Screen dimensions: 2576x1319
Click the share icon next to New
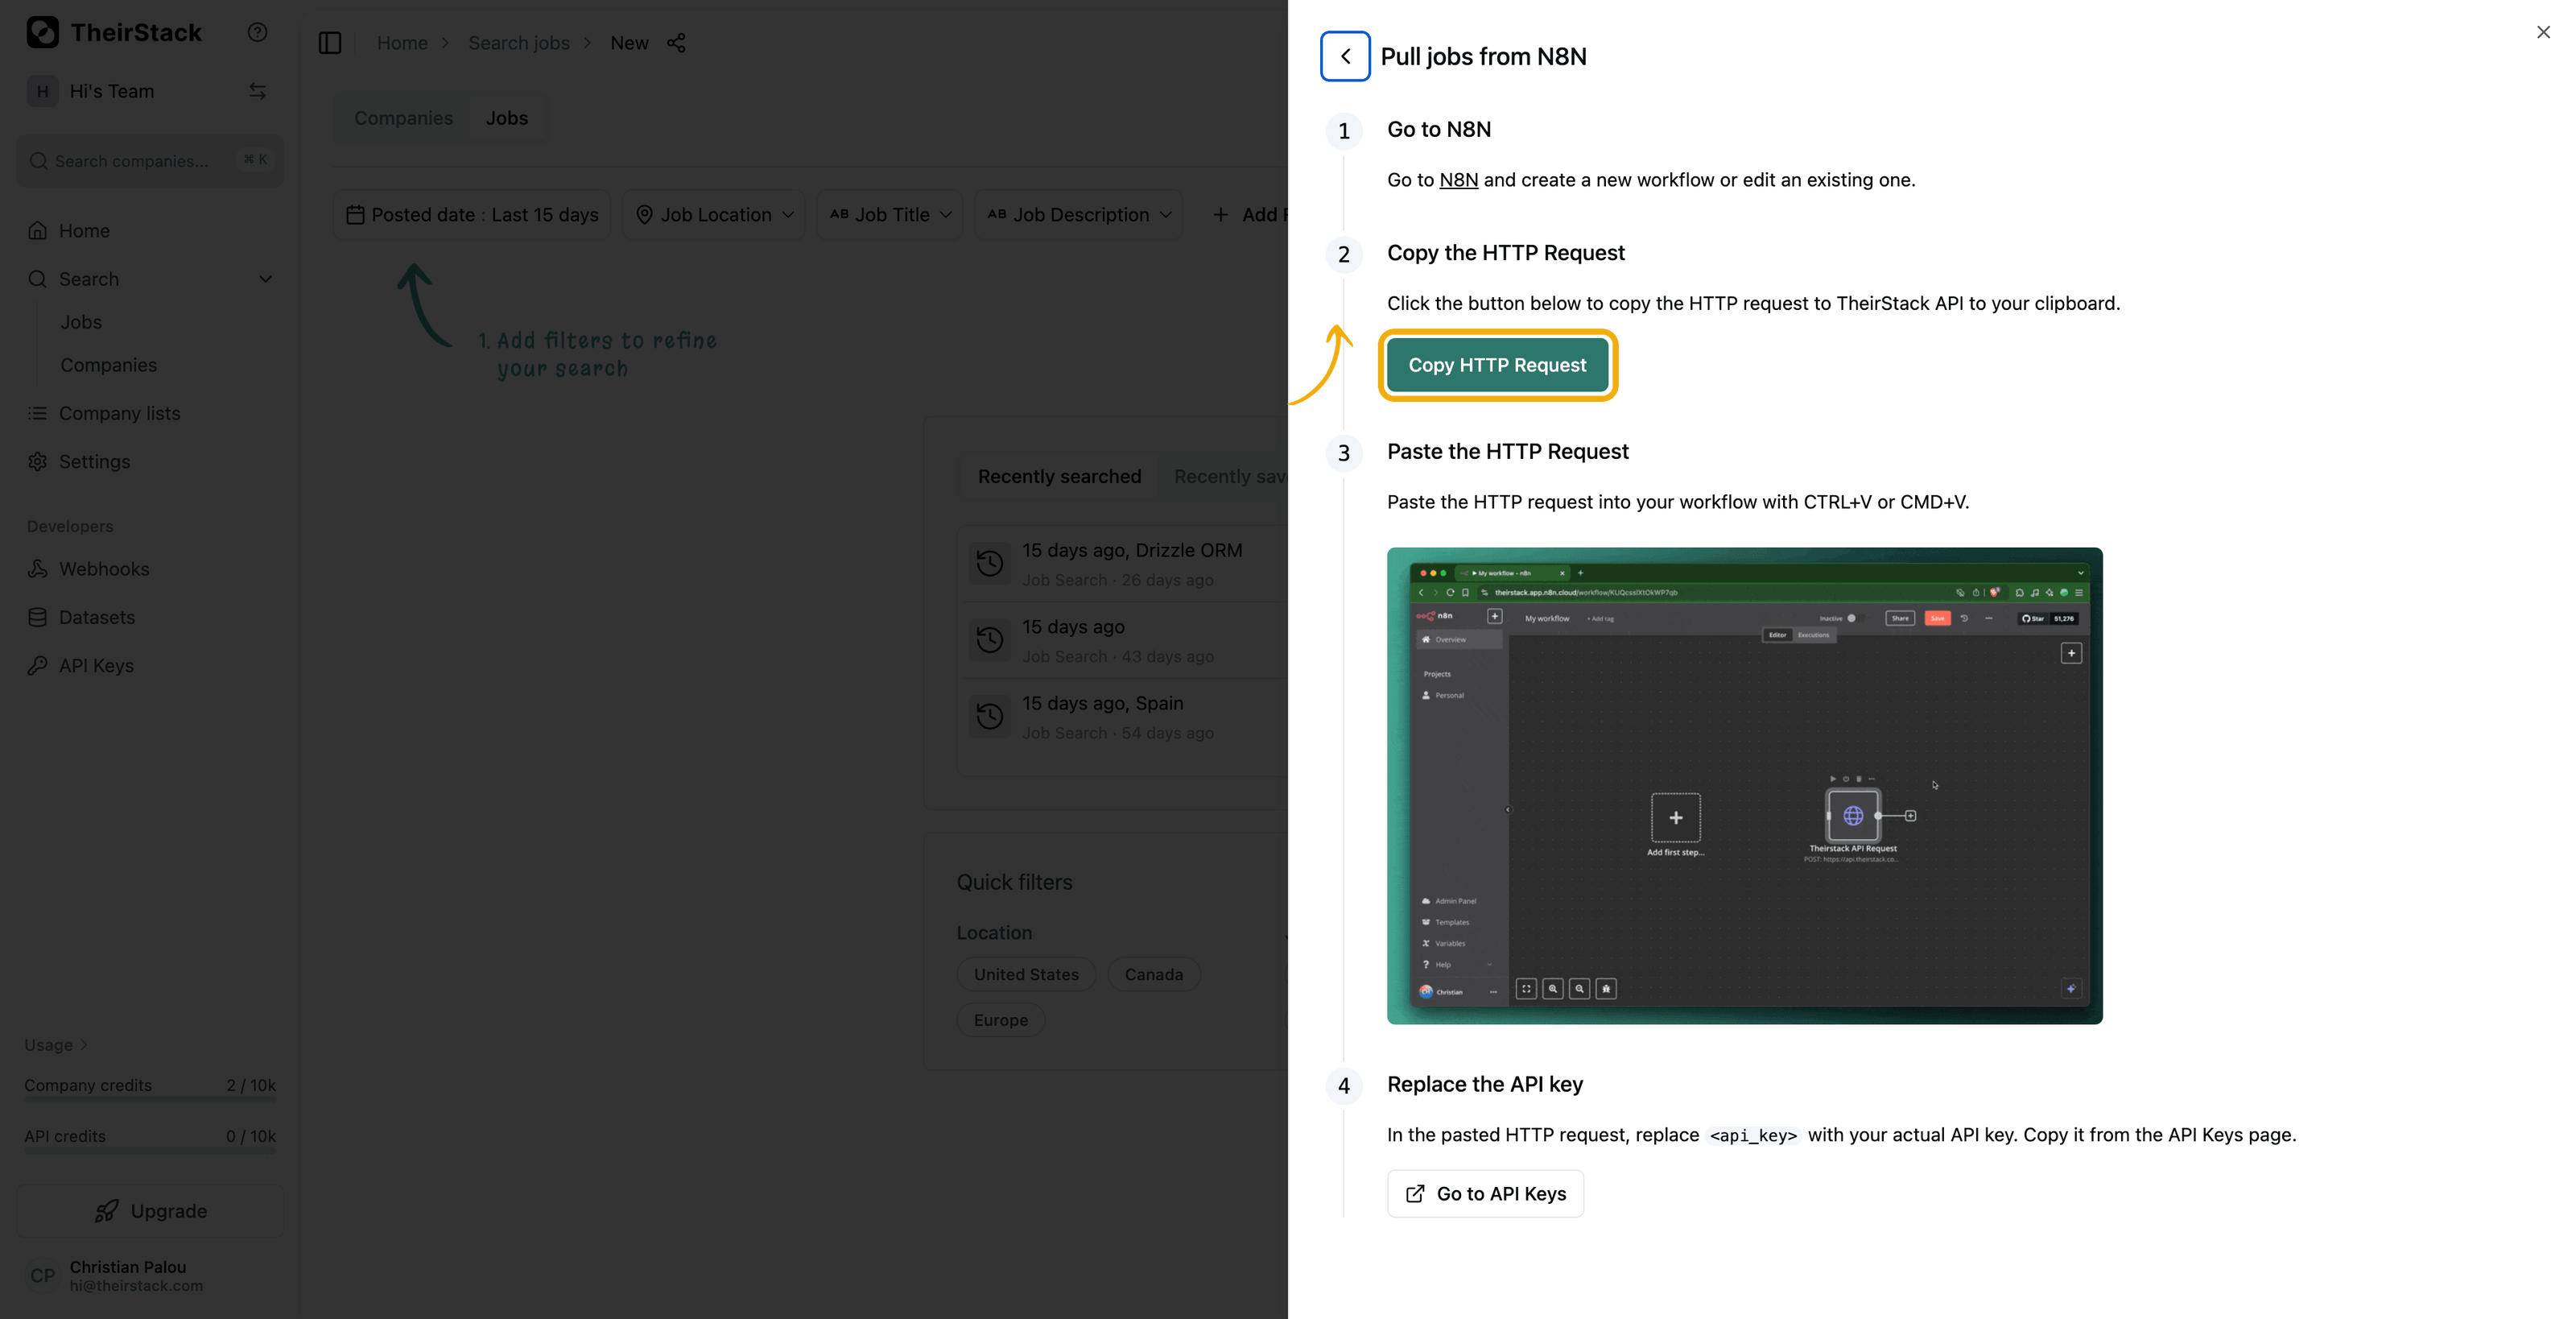coord(676,43)
